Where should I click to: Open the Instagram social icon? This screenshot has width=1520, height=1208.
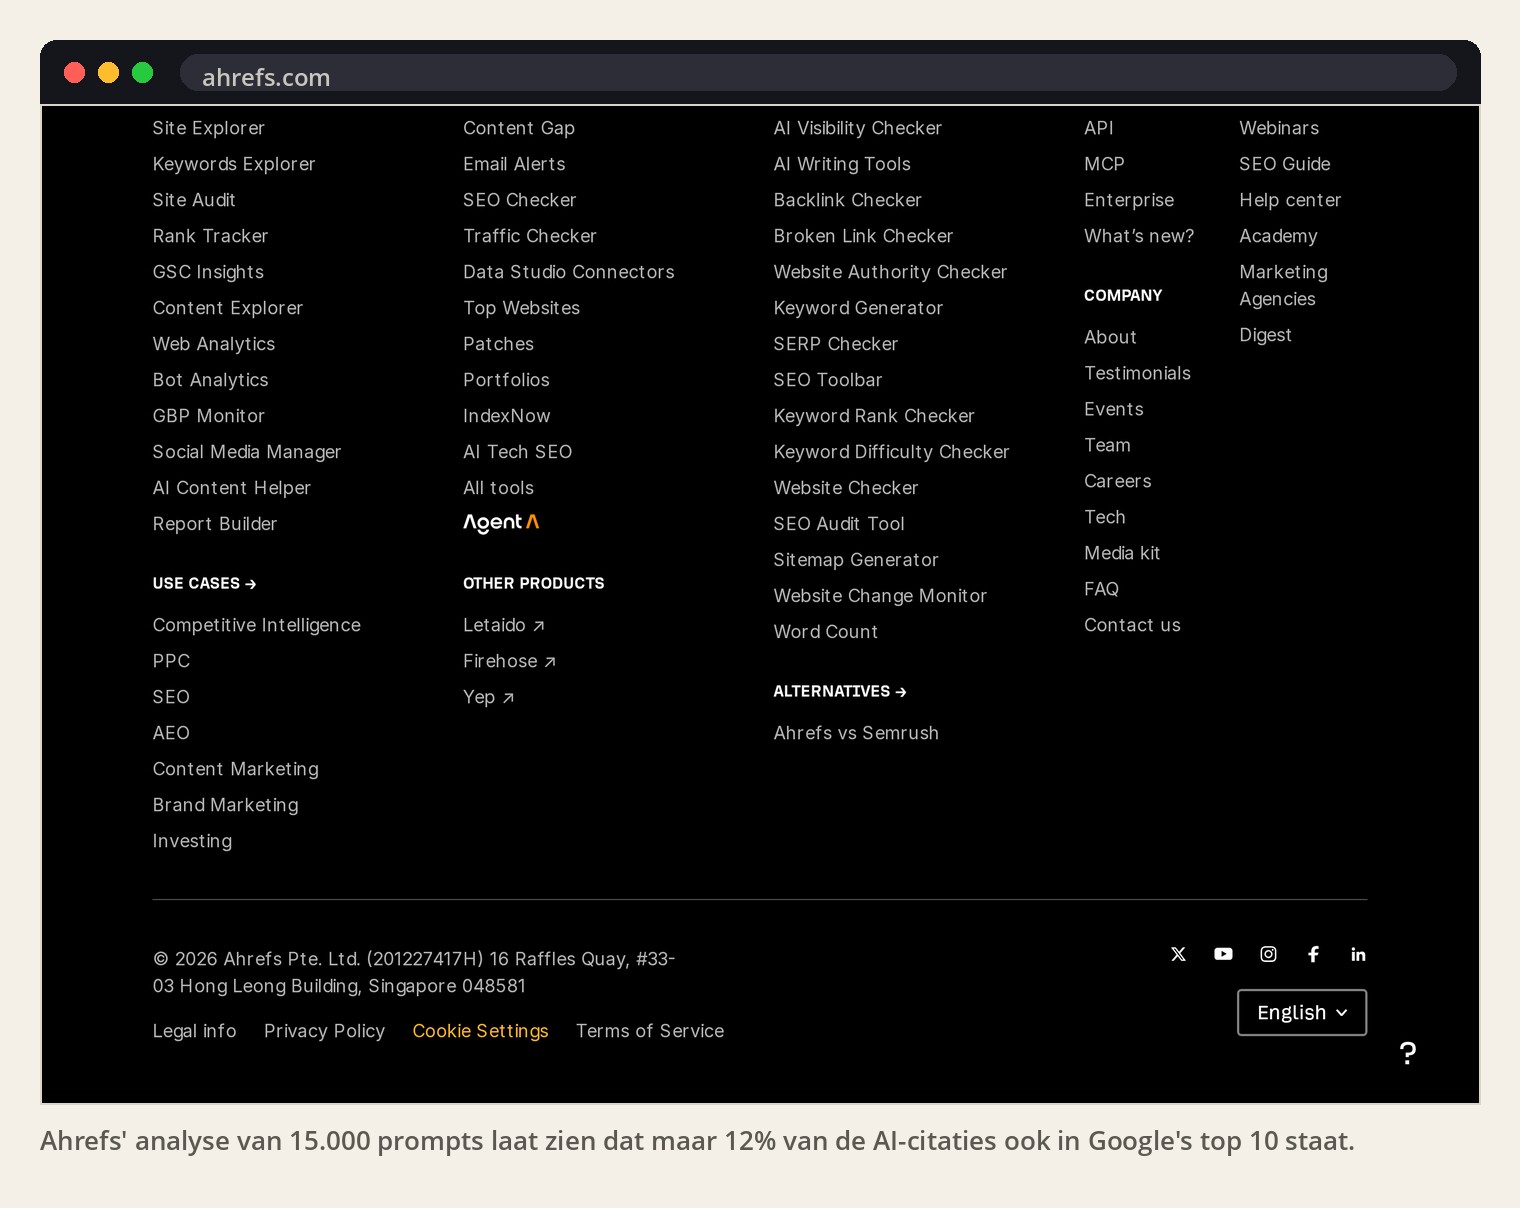point(1268,954)
